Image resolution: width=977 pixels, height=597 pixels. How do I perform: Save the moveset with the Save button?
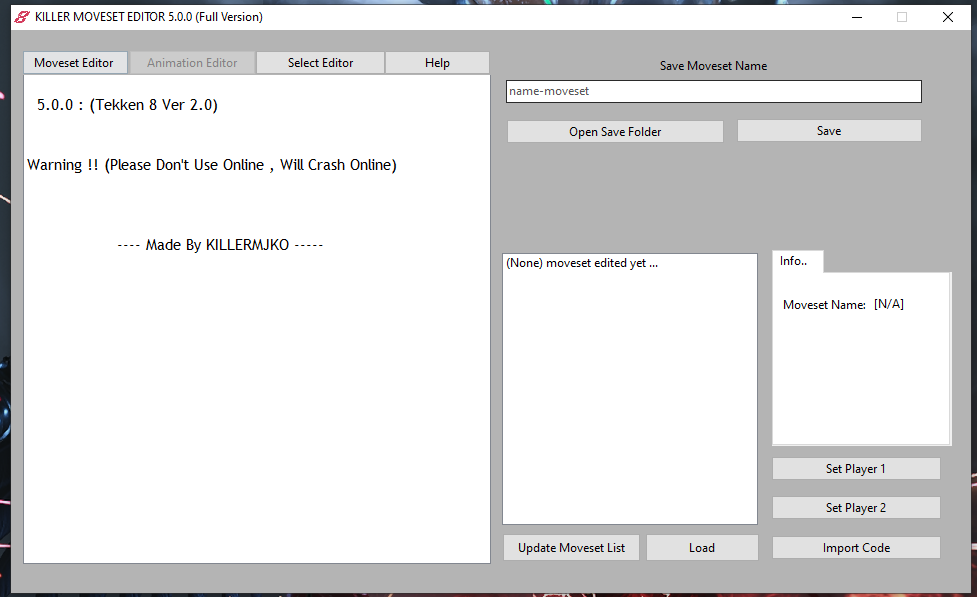point(829,131)
